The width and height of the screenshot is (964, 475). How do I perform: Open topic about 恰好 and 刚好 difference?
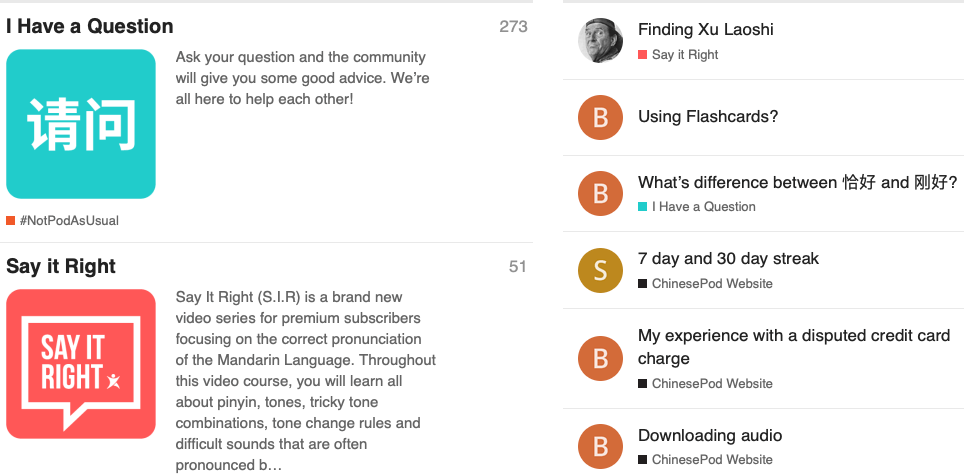797,183
